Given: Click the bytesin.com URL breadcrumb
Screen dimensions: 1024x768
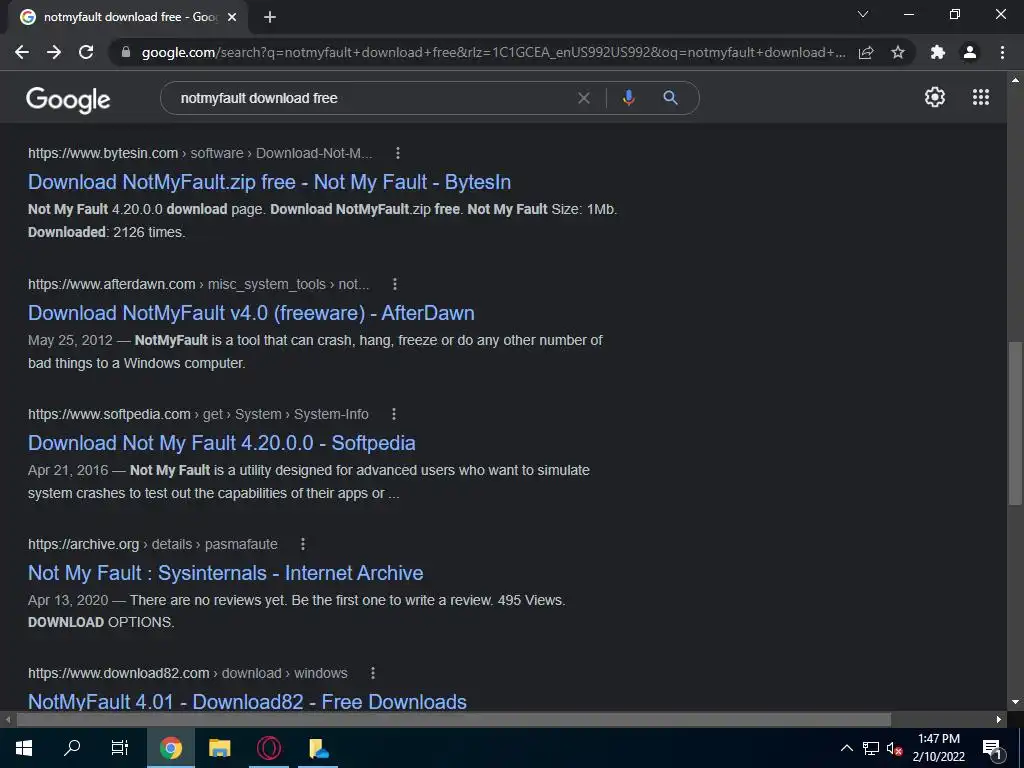Looking at the screenshot, I should [200, 153].
